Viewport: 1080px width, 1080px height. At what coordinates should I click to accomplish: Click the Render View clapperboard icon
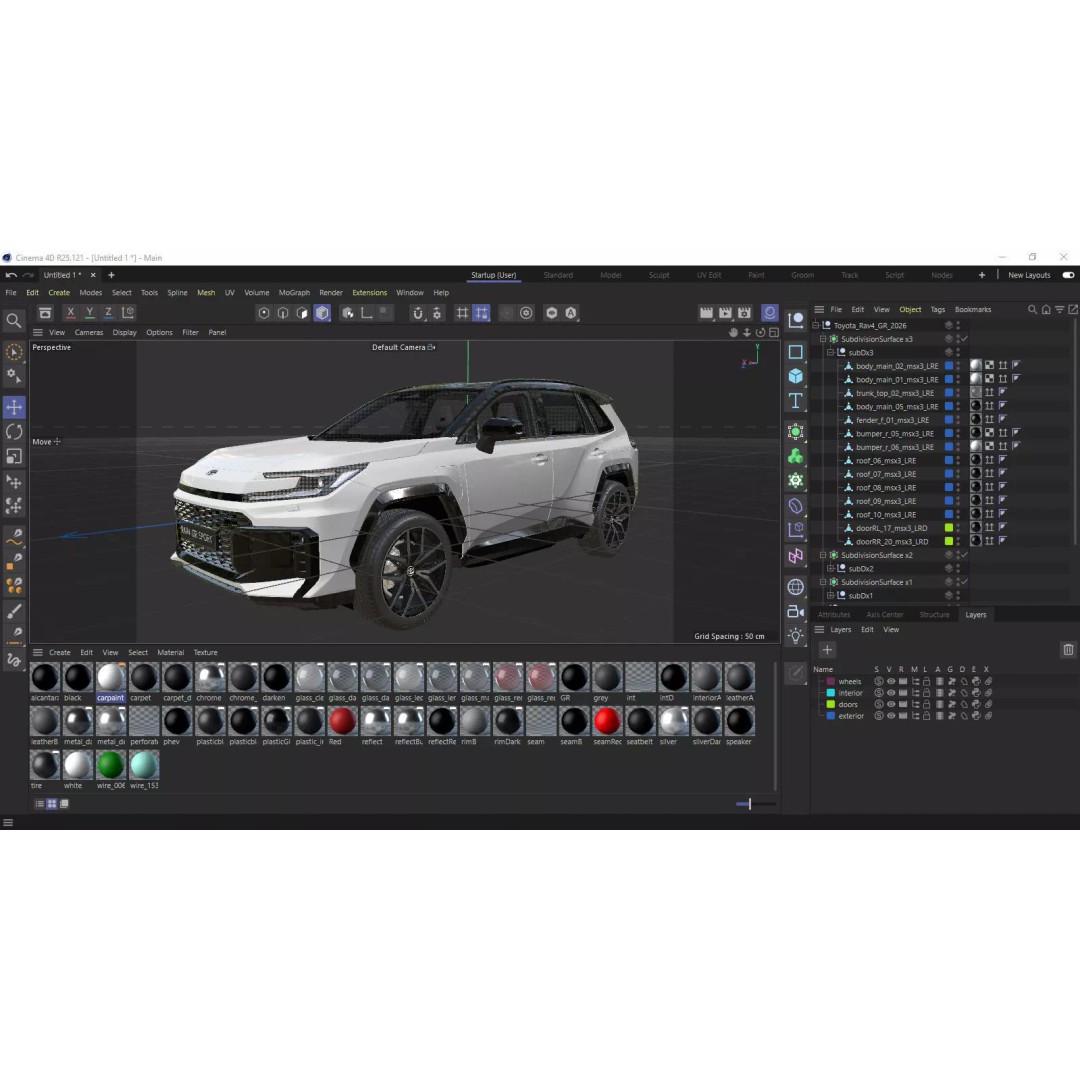click(x=706, y=313)
